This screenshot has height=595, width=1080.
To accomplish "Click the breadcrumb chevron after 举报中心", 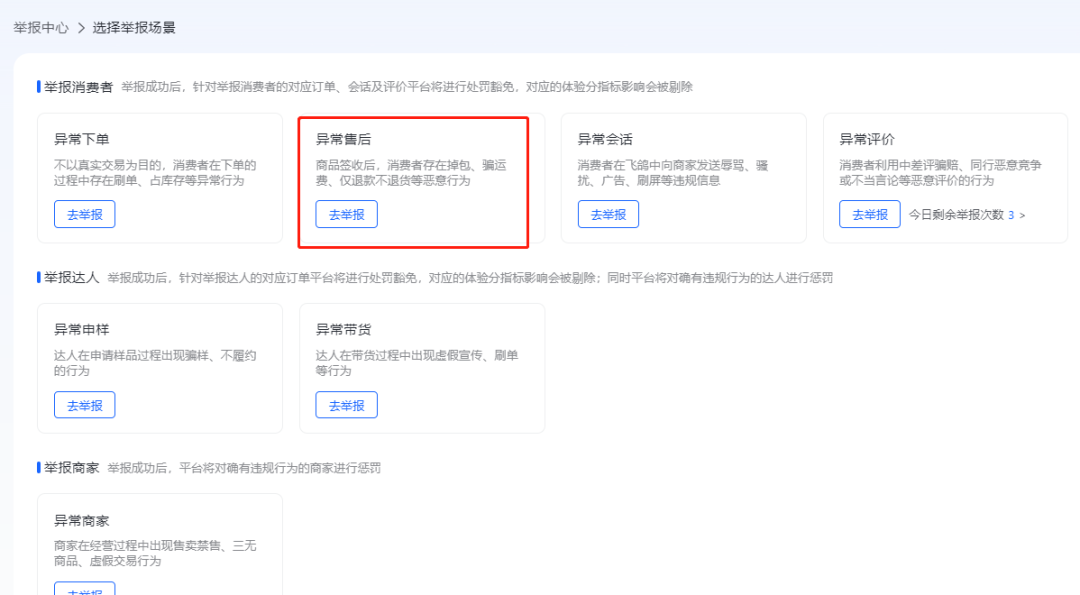I will [x=81, y=28].
